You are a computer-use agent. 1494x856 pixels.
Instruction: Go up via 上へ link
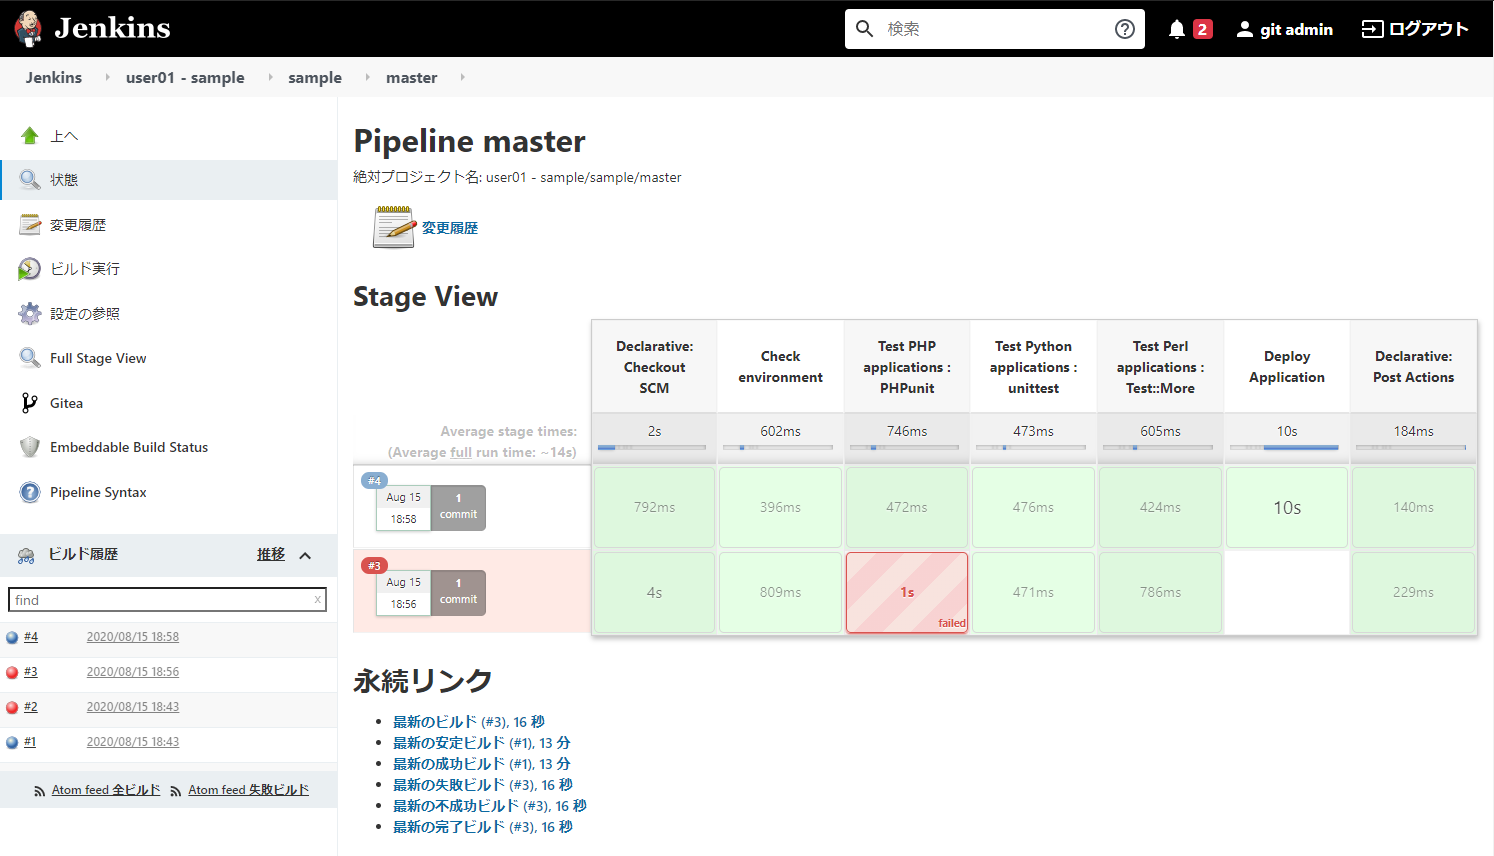[x=64, y=136]
